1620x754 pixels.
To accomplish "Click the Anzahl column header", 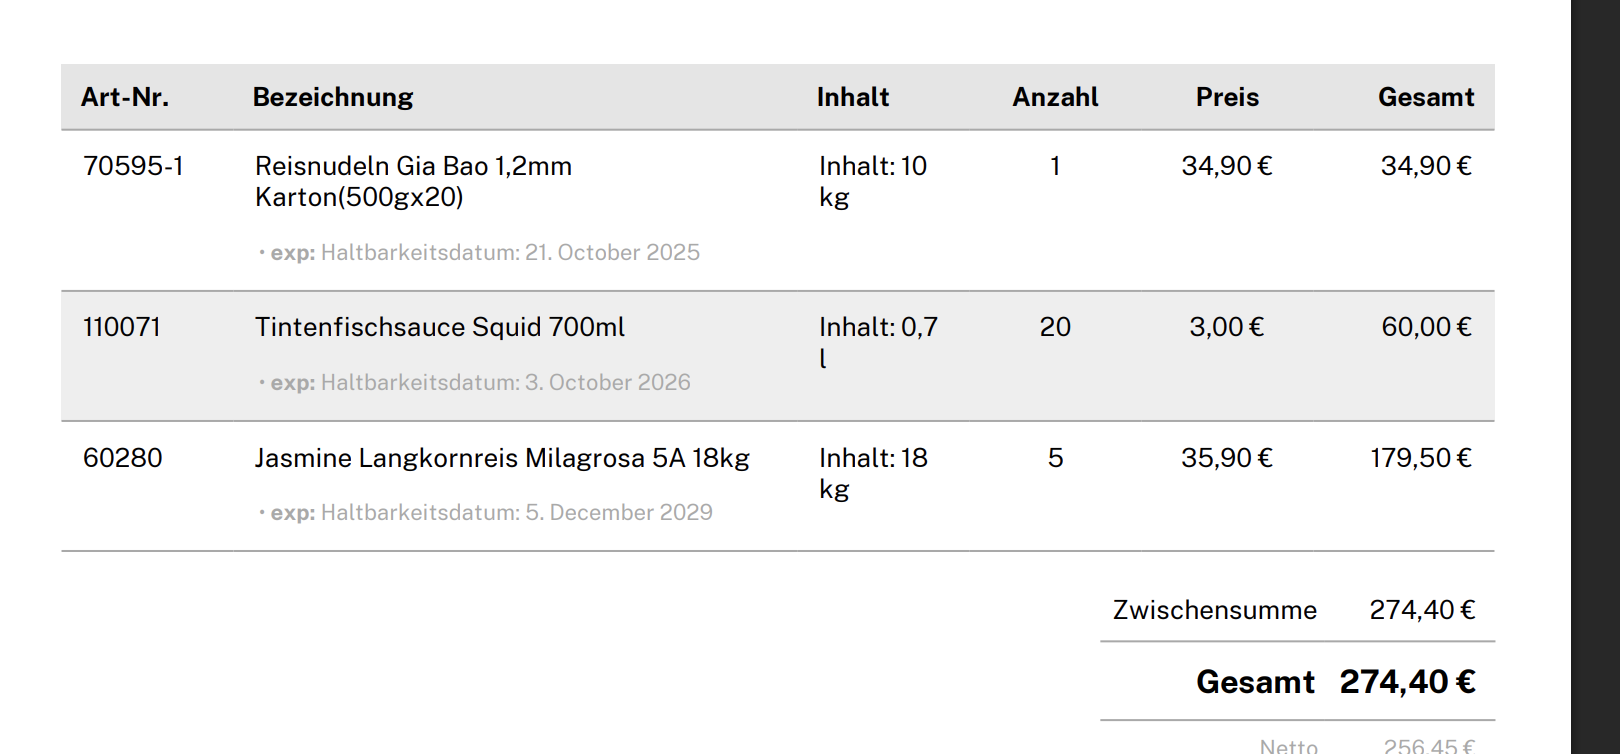I will pos(1055,97).
